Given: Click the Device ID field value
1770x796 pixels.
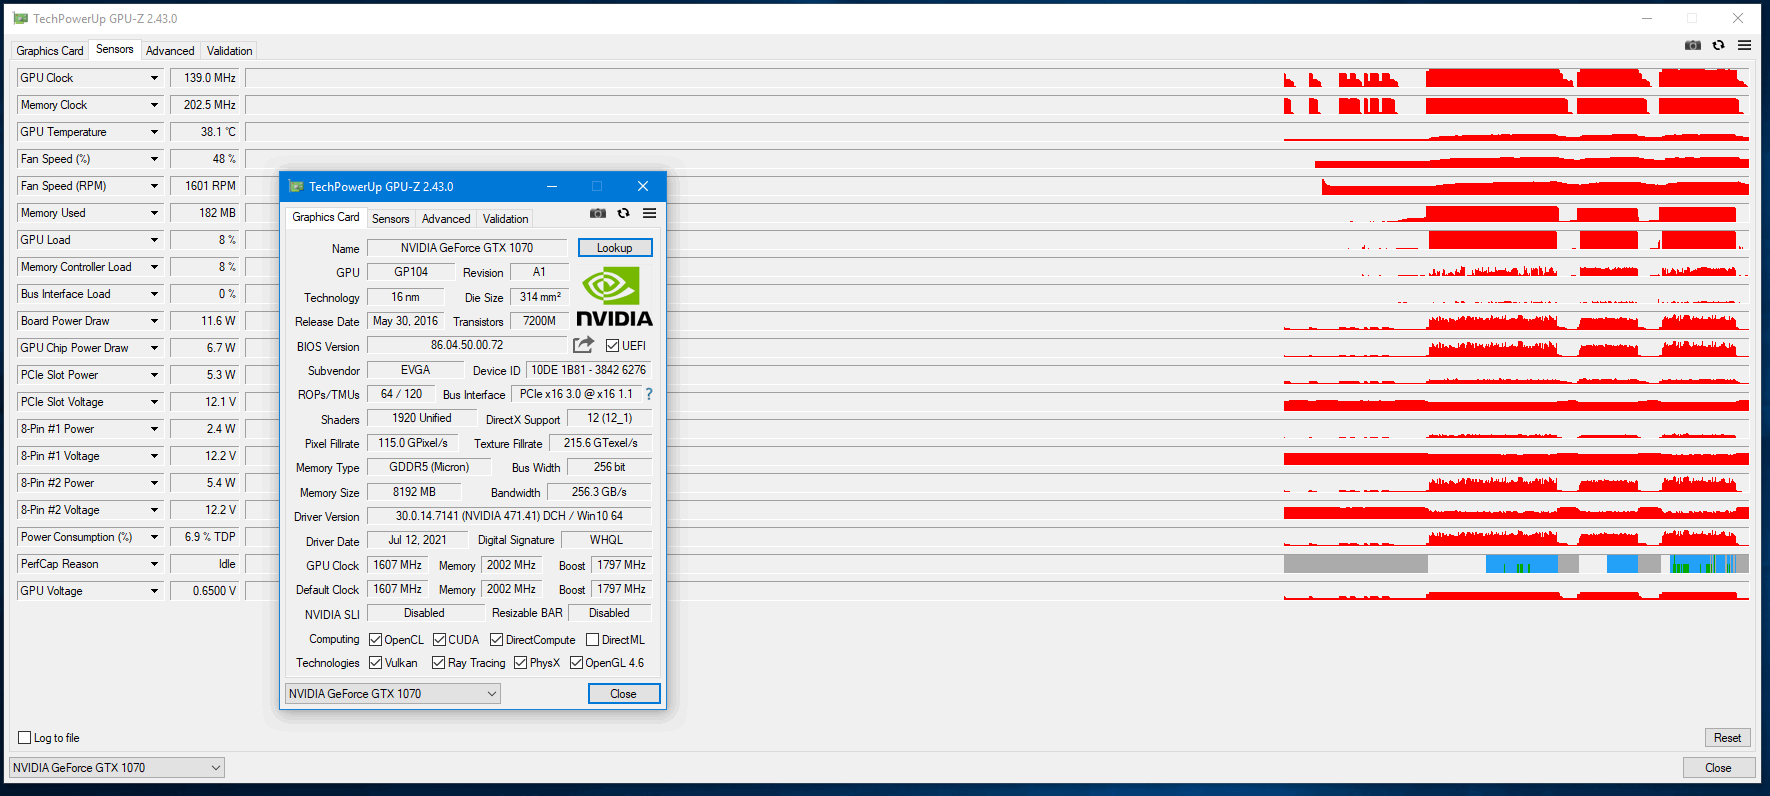Looking at the screenshot, I should pos(588,370).
